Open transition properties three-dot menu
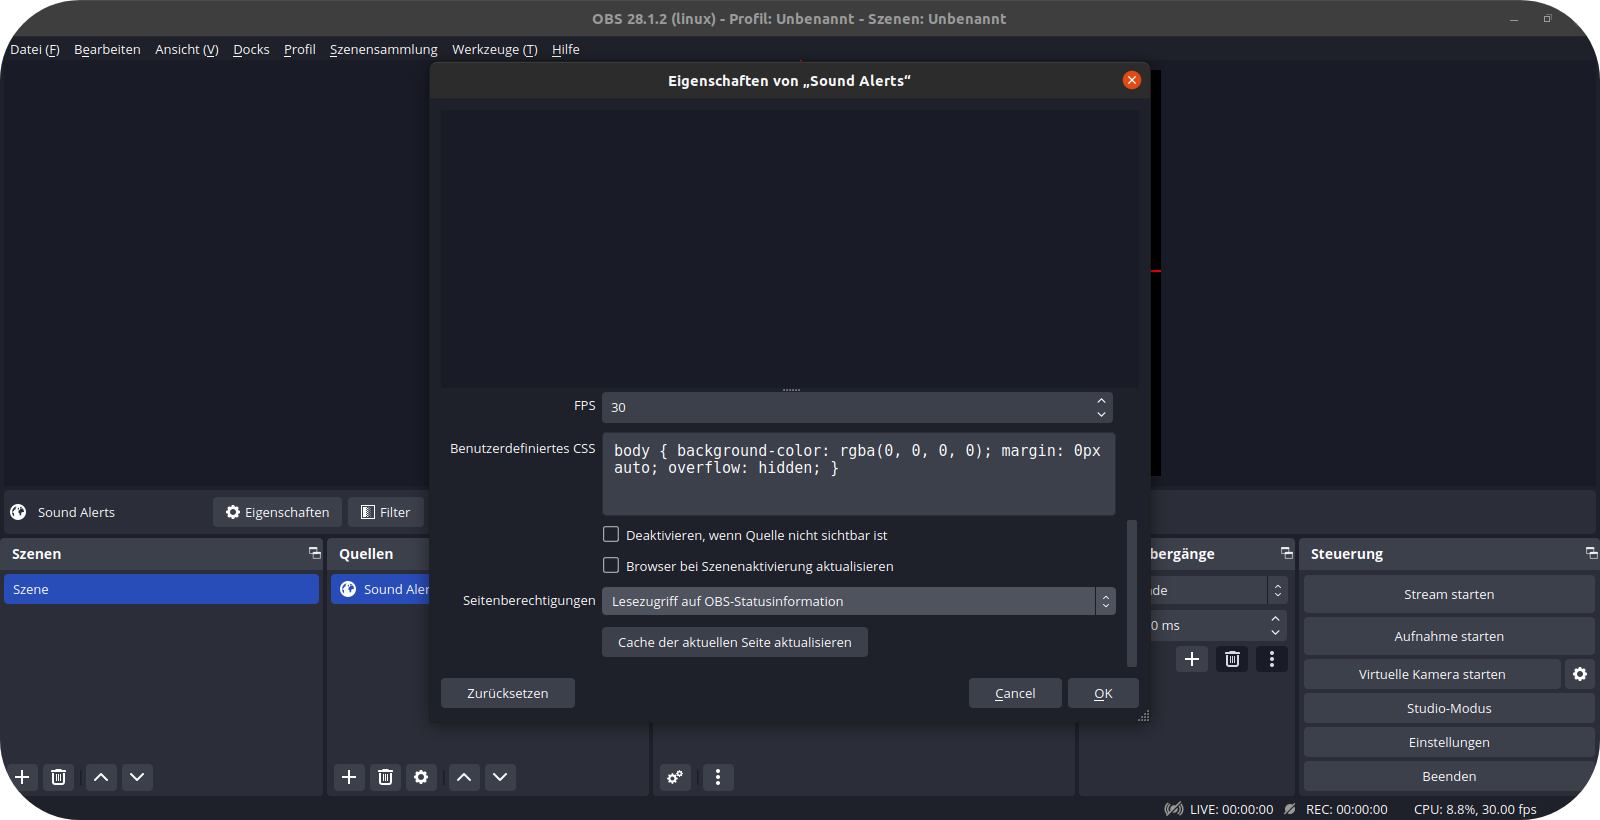 (x=1272, y=659)
